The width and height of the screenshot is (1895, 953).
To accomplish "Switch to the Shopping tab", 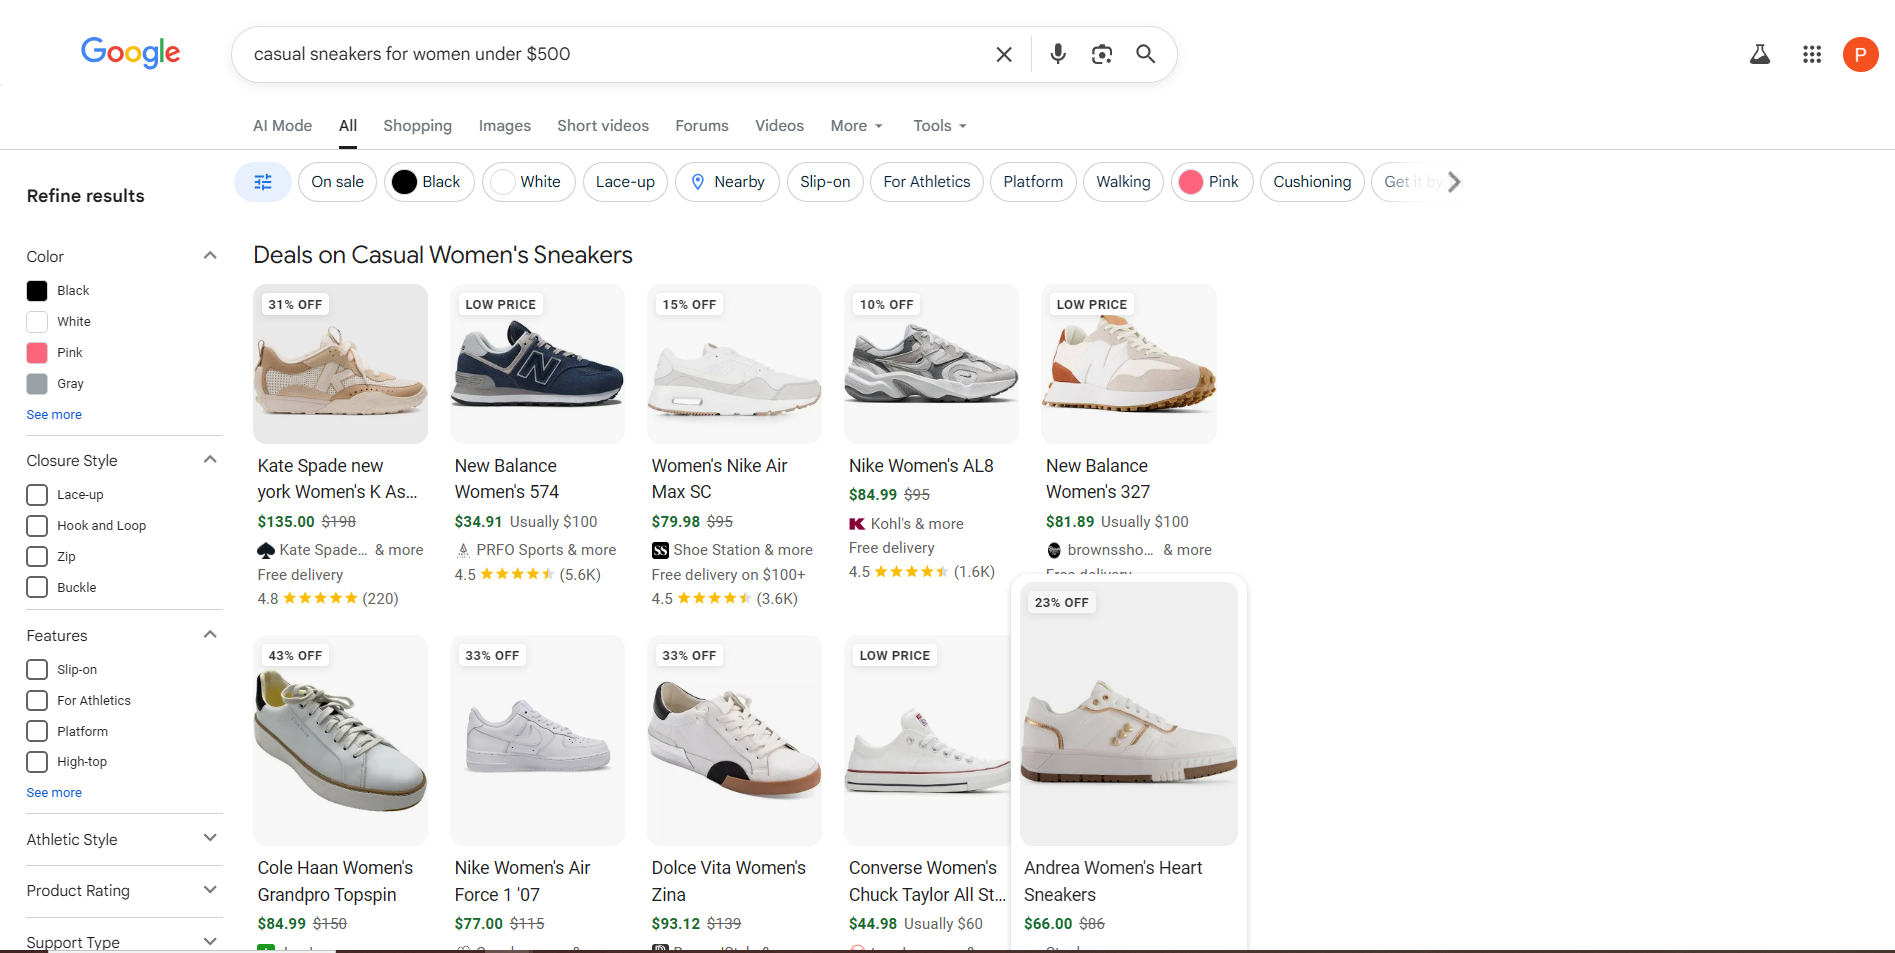I will tap(417, 126).
